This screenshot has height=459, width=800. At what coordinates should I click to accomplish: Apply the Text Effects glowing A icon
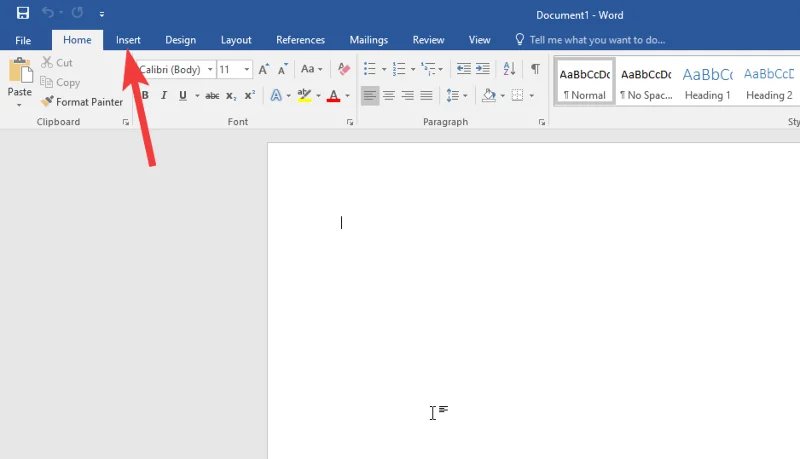pos(275,96)
